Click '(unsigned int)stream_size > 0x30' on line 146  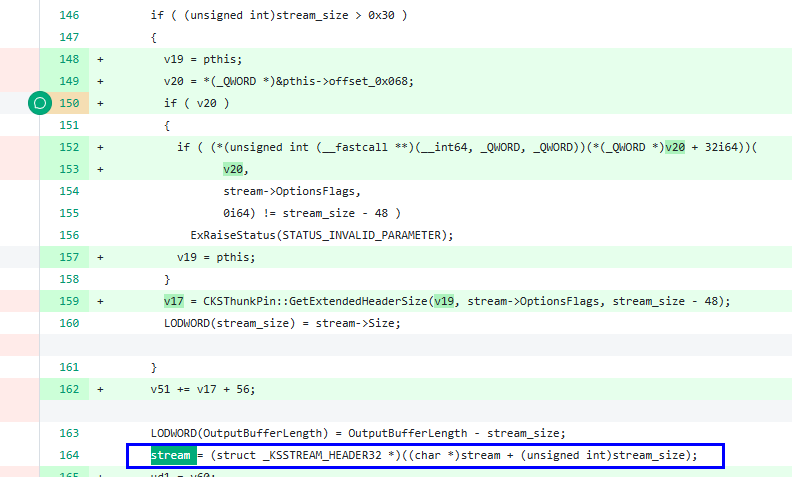click(289, 15)
